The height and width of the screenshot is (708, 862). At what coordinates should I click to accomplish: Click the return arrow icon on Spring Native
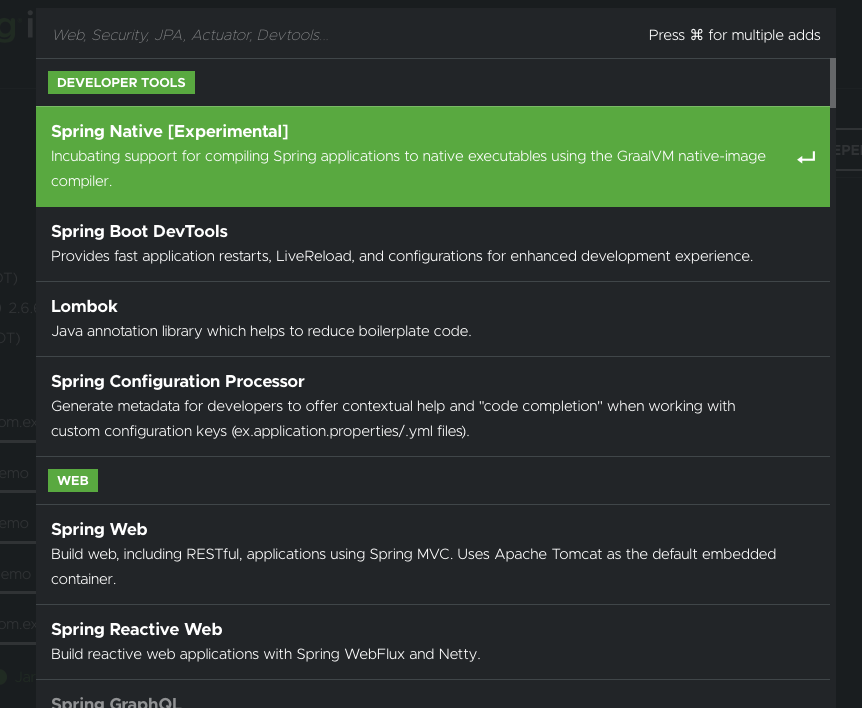(806, 158)
